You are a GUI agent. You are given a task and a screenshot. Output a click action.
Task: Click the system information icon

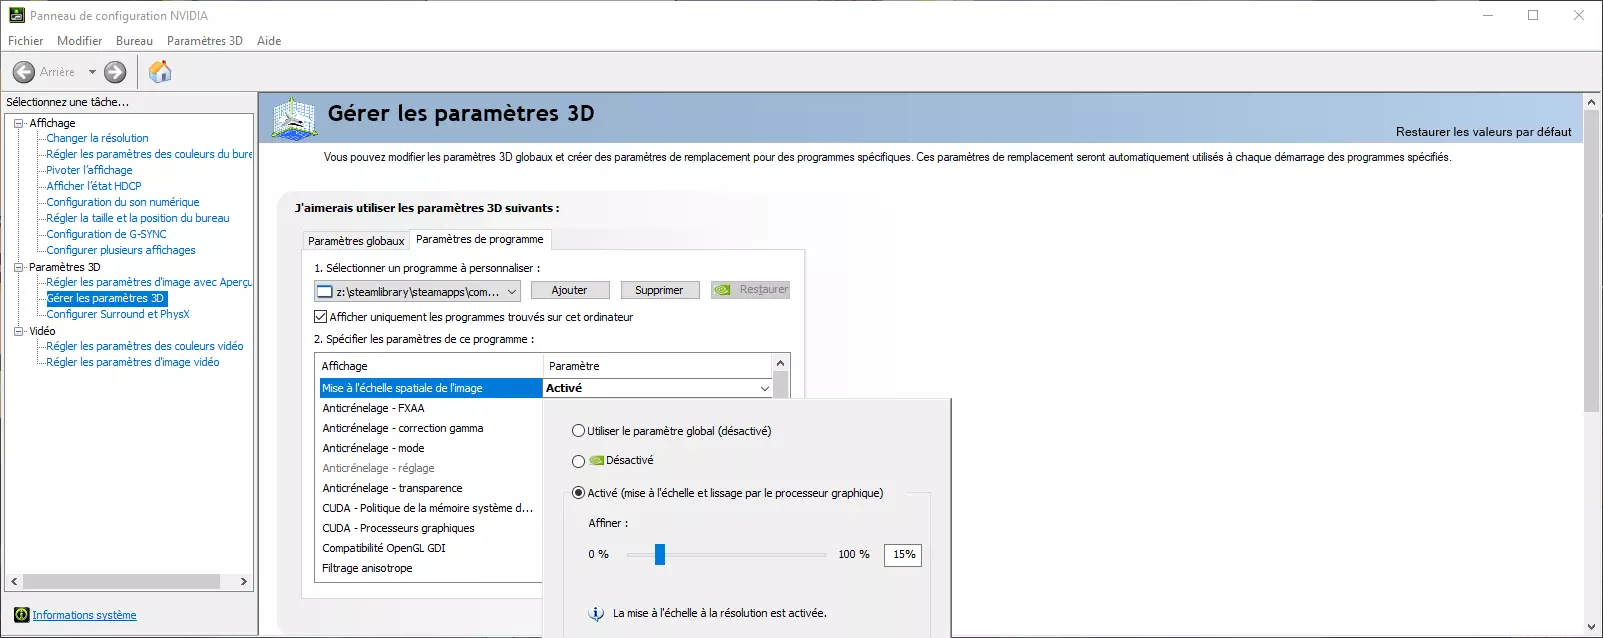[x=21, y=615]
